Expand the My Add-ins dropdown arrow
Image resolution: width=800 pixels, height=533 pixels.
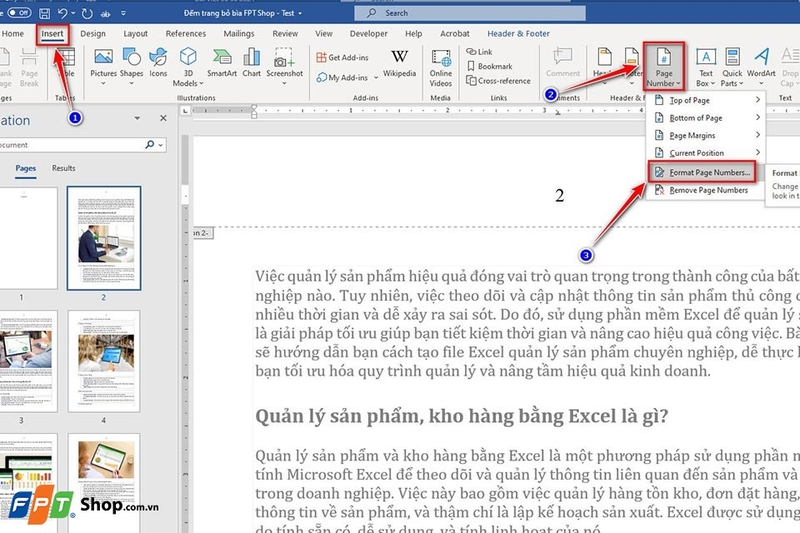pos(376,78)
